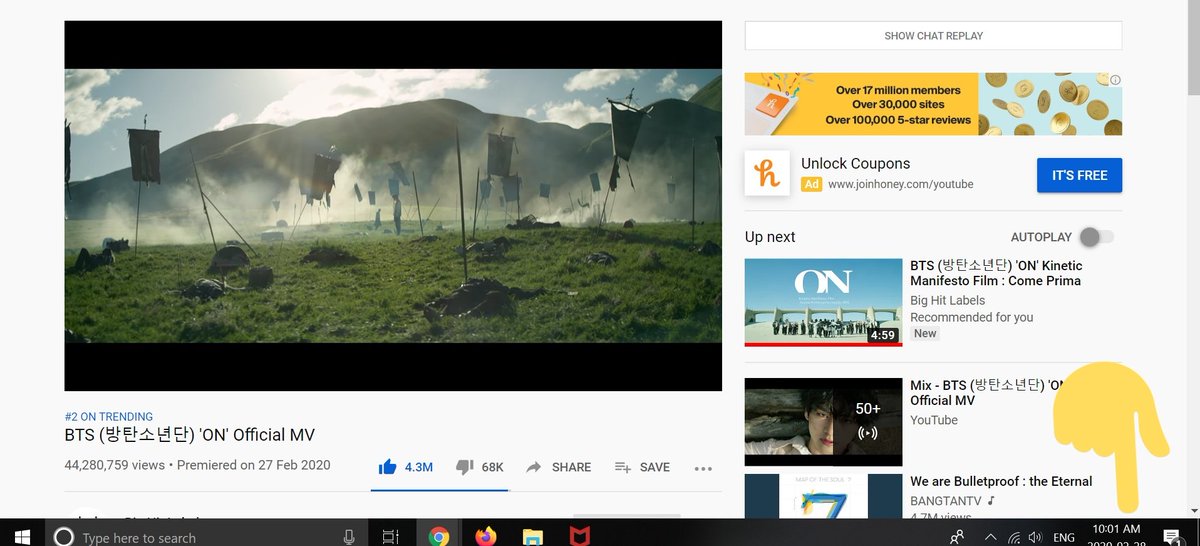The width and height of the screenshot is (1200, 546).
Task: Open 'ON' Kinetic Manifesto Film thumbnail
Action: (x=823, y=302)
